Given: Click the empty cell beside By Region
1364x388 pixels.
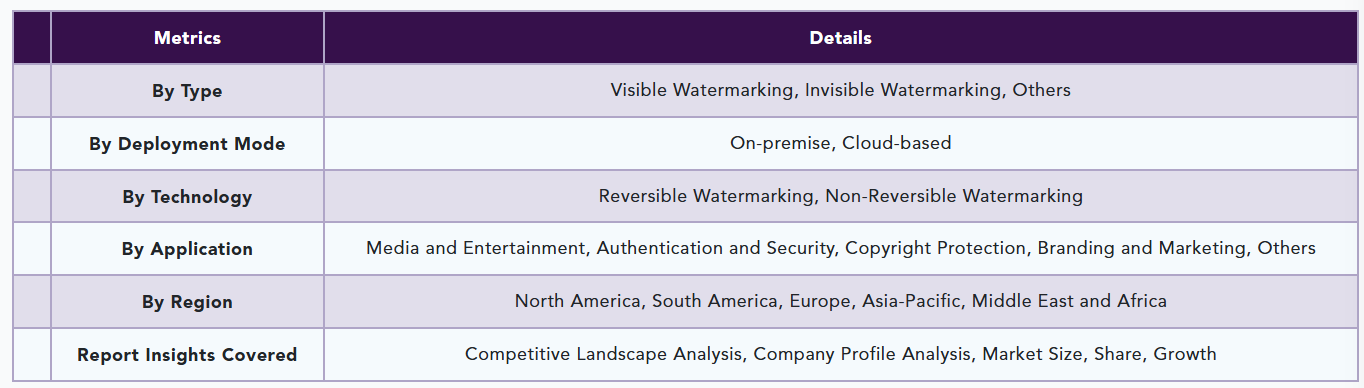Looking at the screenshot, I should (x=31, y=302).
